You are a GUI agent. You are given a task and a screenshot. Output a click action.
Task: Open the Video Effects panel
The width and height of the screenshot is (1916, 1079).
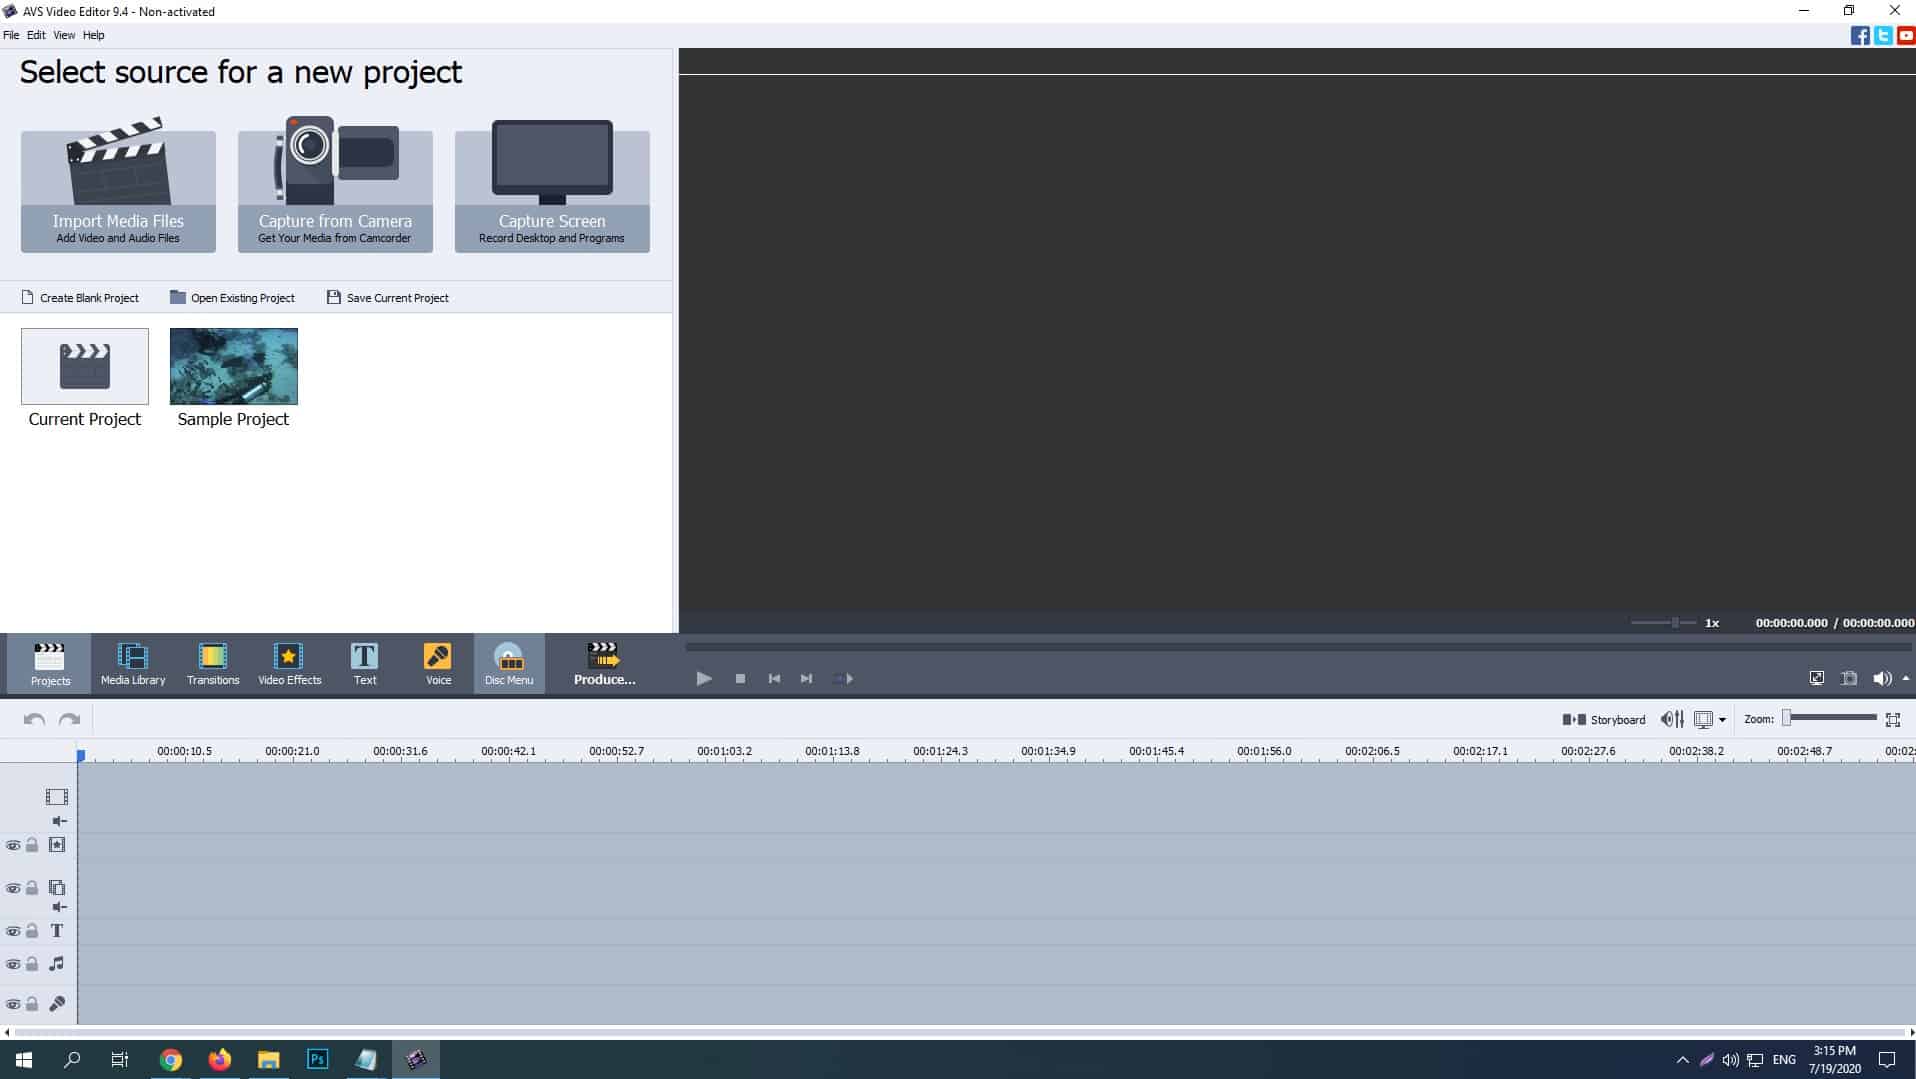[x=289, y=663]
